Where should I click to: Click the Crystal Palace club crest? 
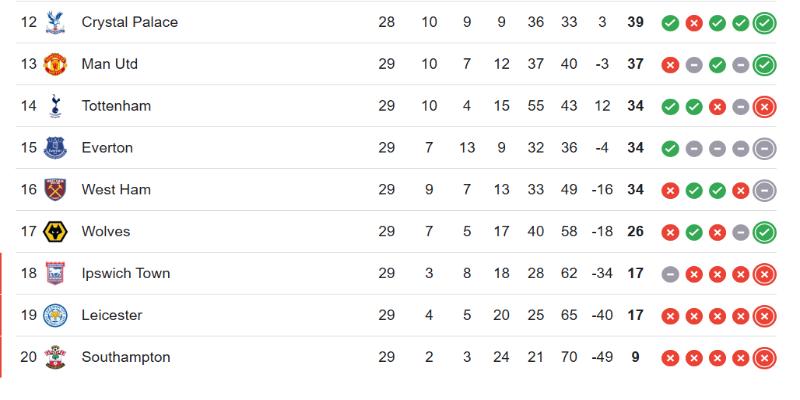55,22
